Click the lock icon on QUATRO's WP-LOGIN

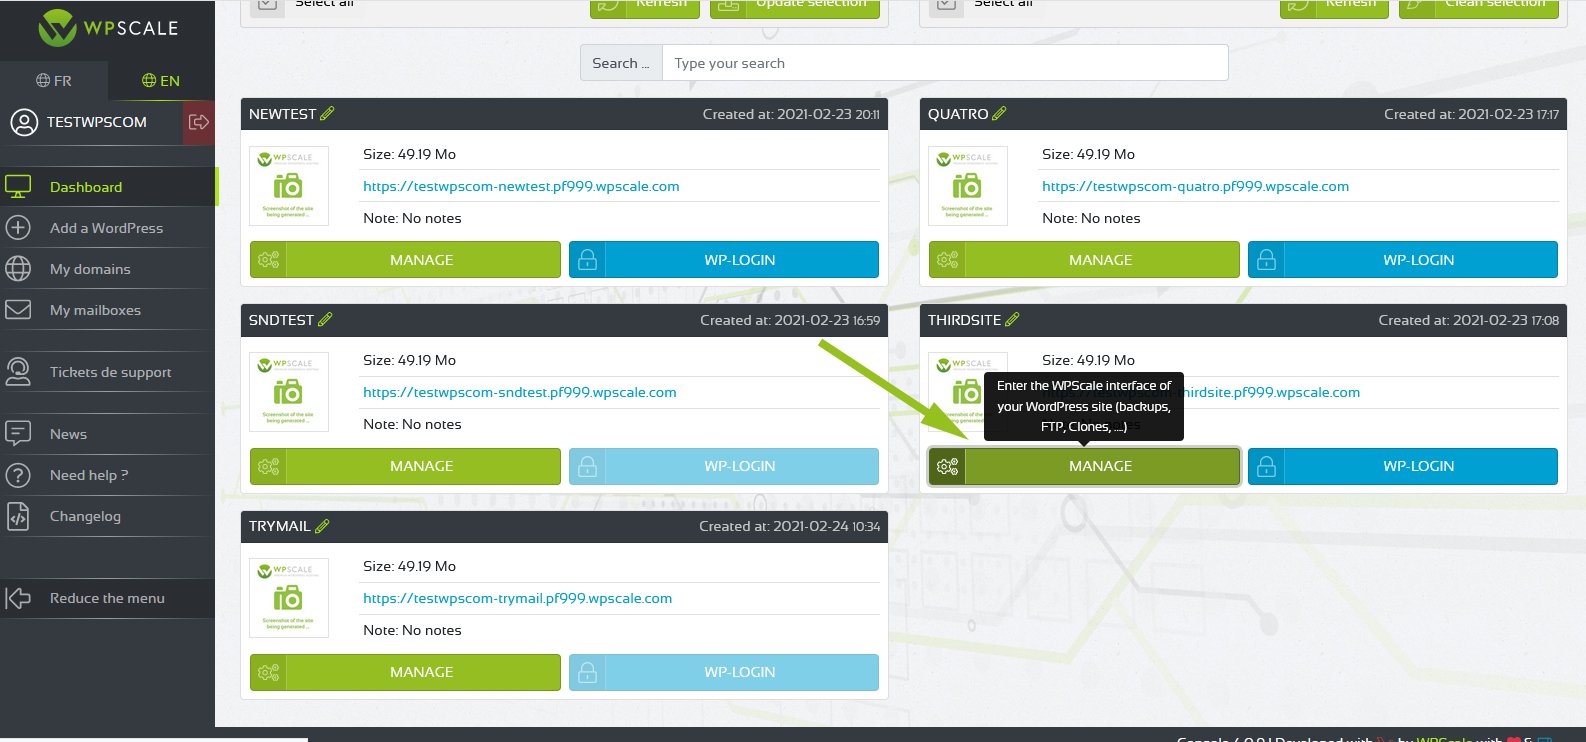(x=1266, y=260)
